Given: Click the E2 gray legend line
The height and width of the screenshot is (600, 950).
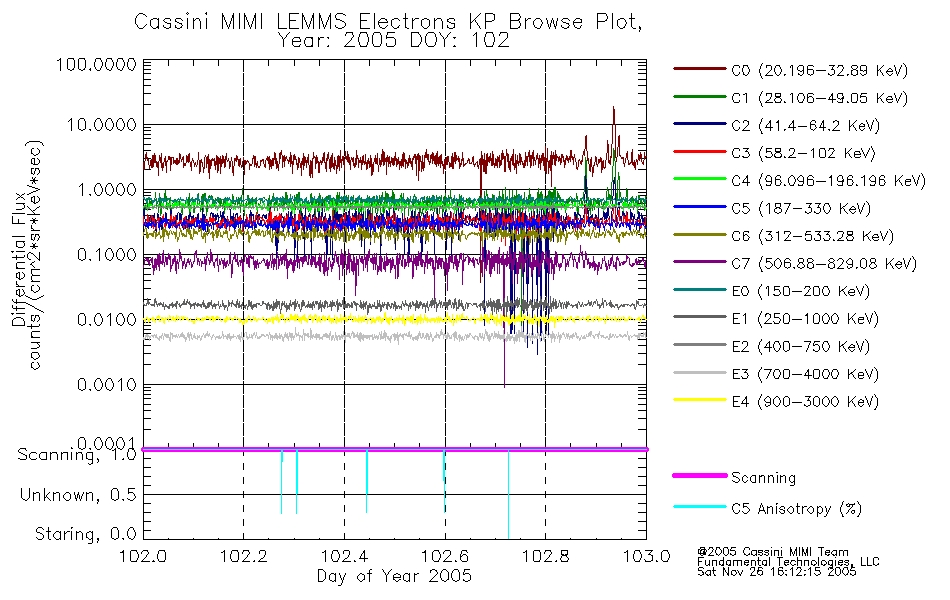Looking at the screenshot, I should [700, 345].
